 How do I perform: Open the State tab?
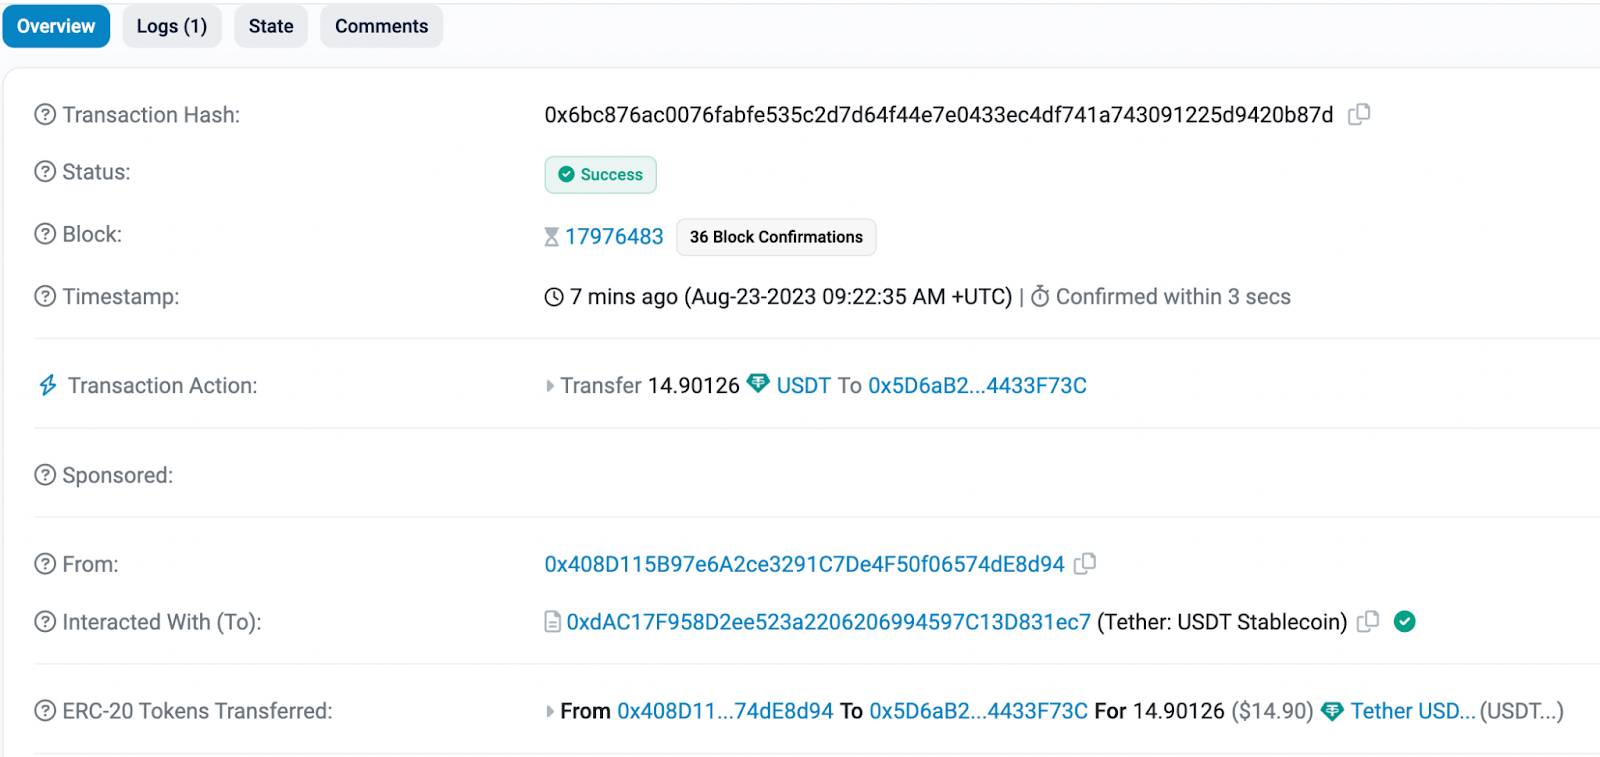pyautogui.click(x=271, y=26)
